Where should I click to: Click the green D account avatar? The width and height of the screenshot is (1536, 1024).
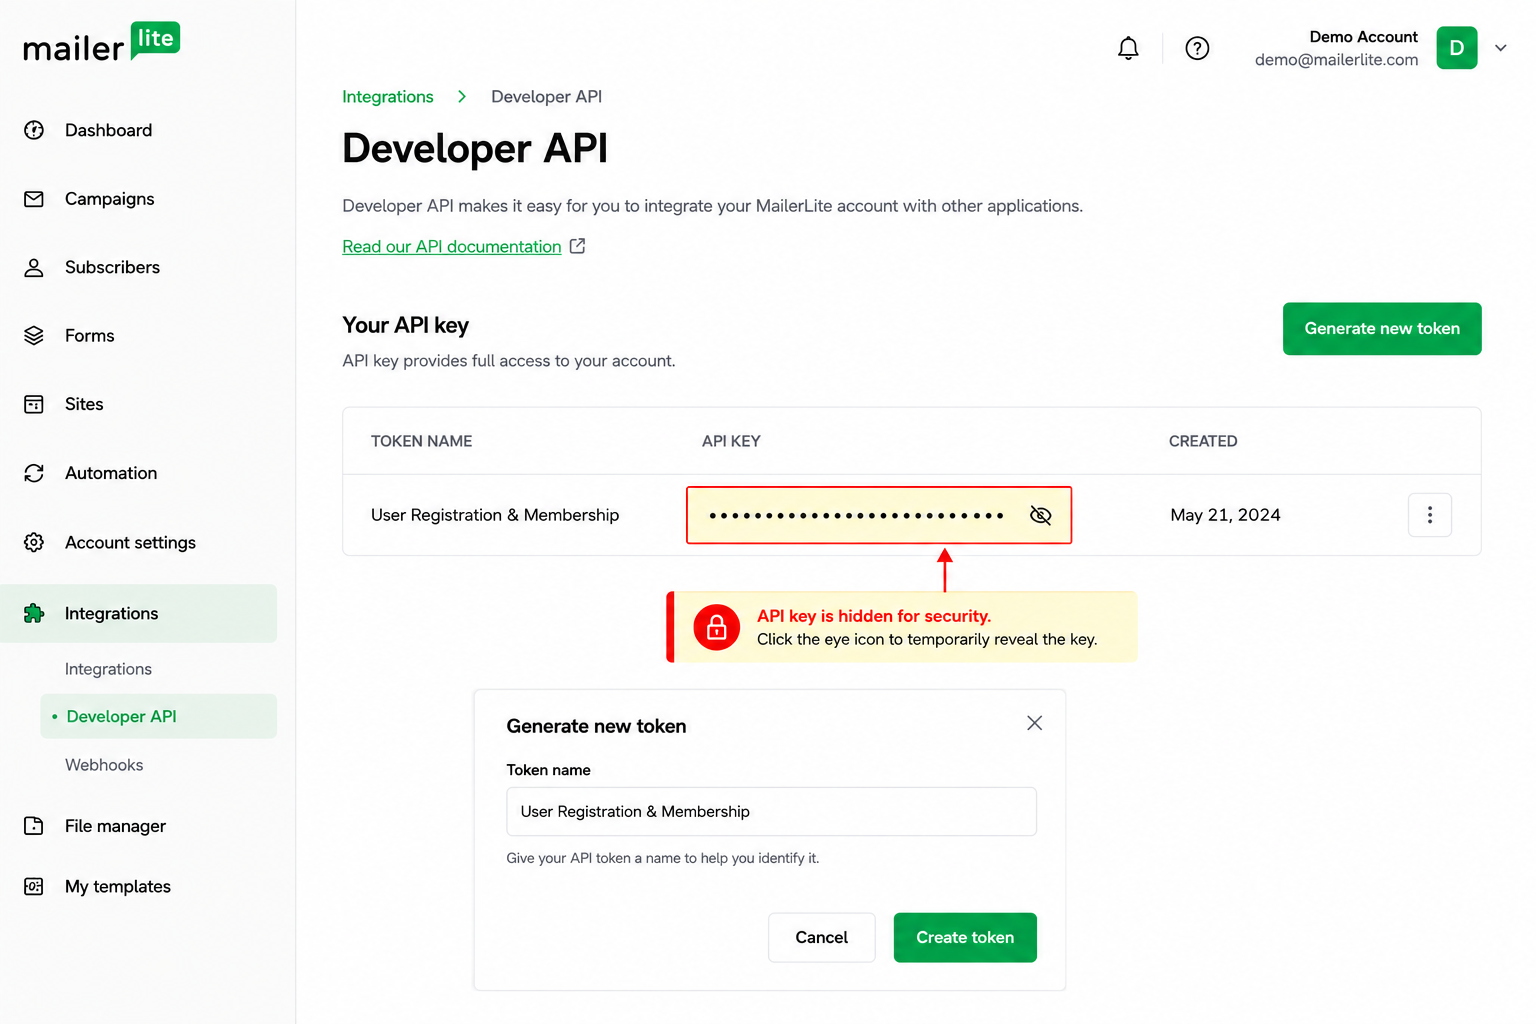click(x=1457, y=48)
